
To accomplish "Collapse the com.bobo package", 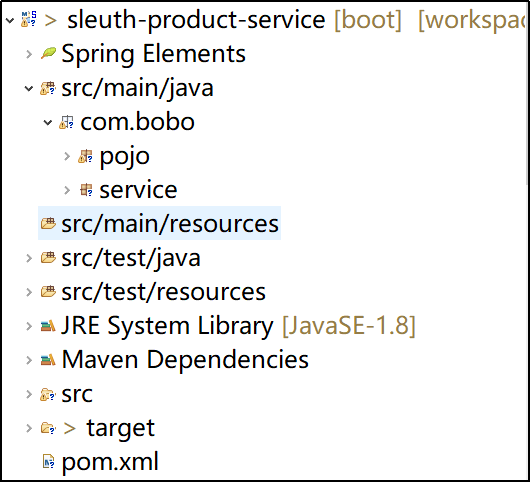I will (48, 122).
